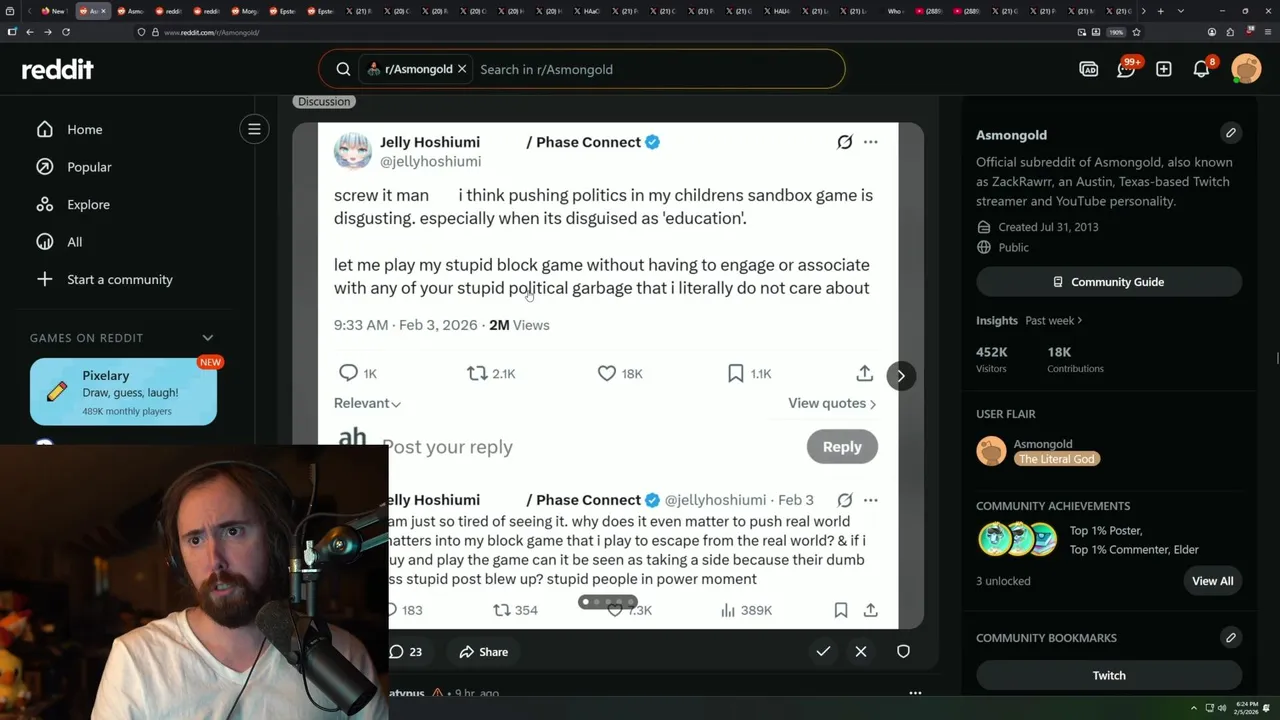
Task: Remove the r/Asmongold search filter
Action: click(462, 69)
